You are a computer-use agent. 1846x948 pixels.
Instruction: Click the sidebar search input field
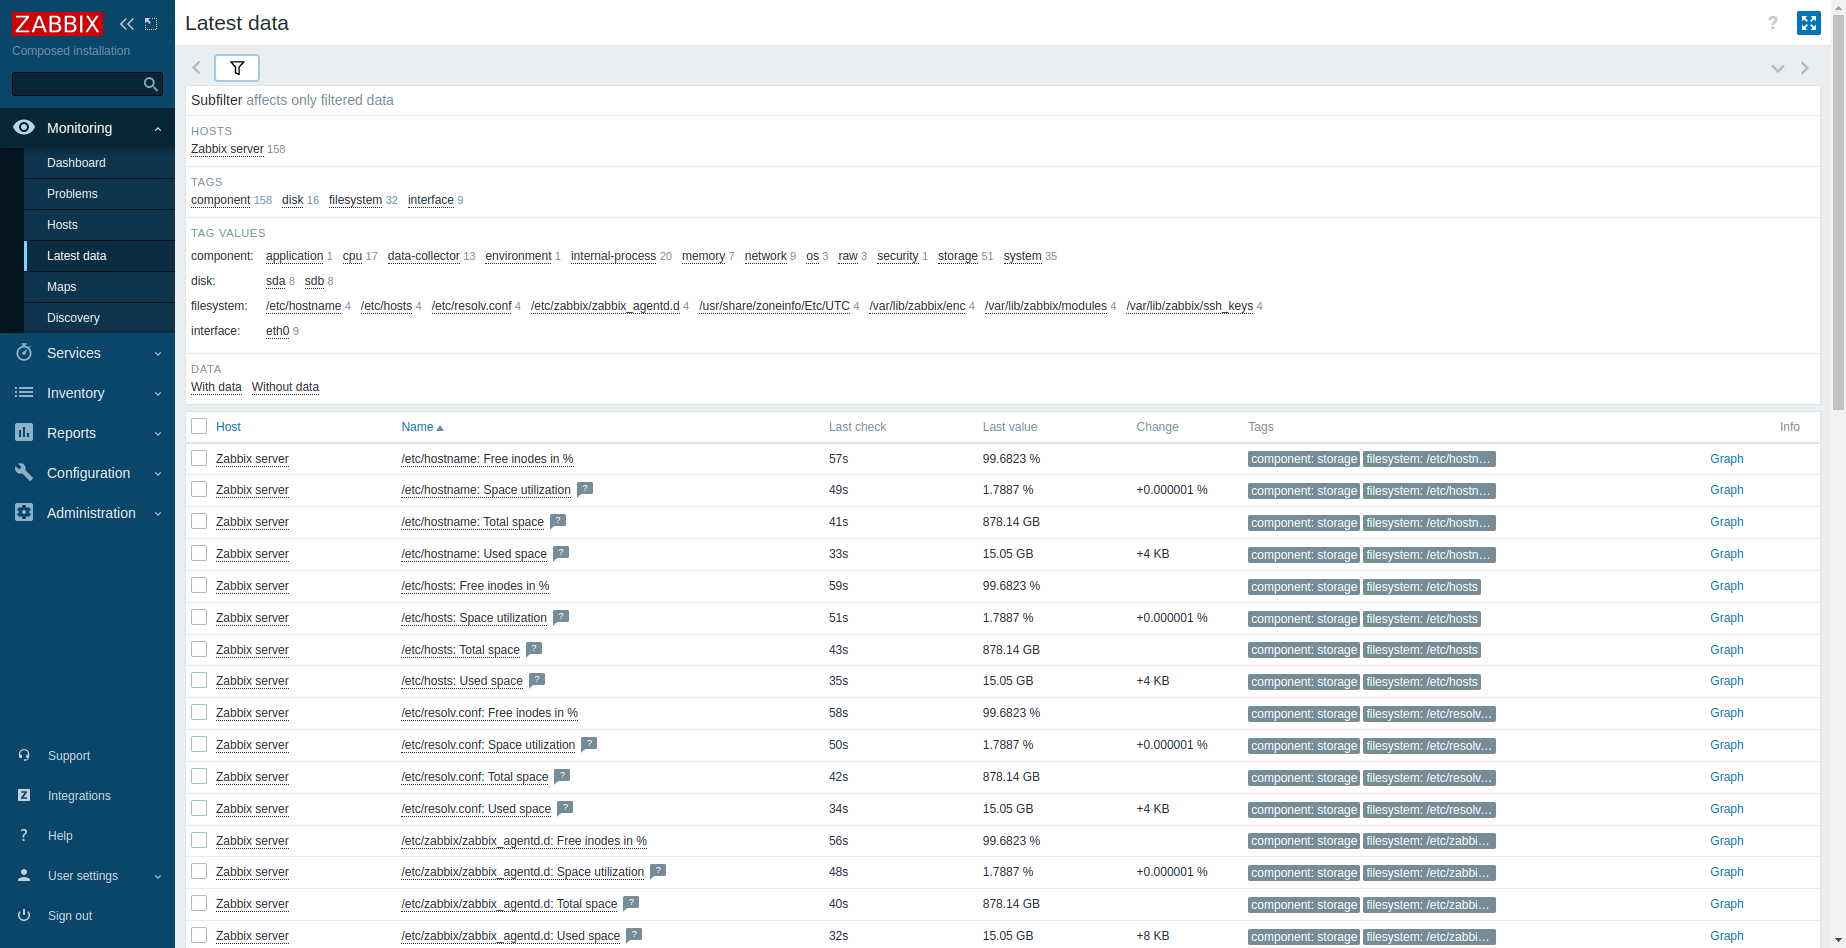click(x=76, y=84)
